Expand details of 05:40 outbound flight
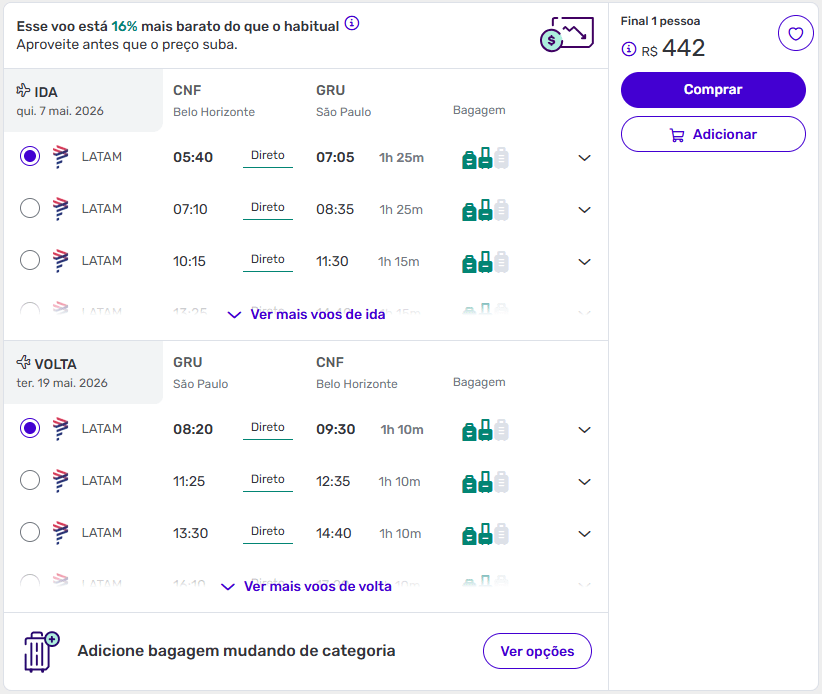This screenshot has width=822, height=694. click(585, 158)
